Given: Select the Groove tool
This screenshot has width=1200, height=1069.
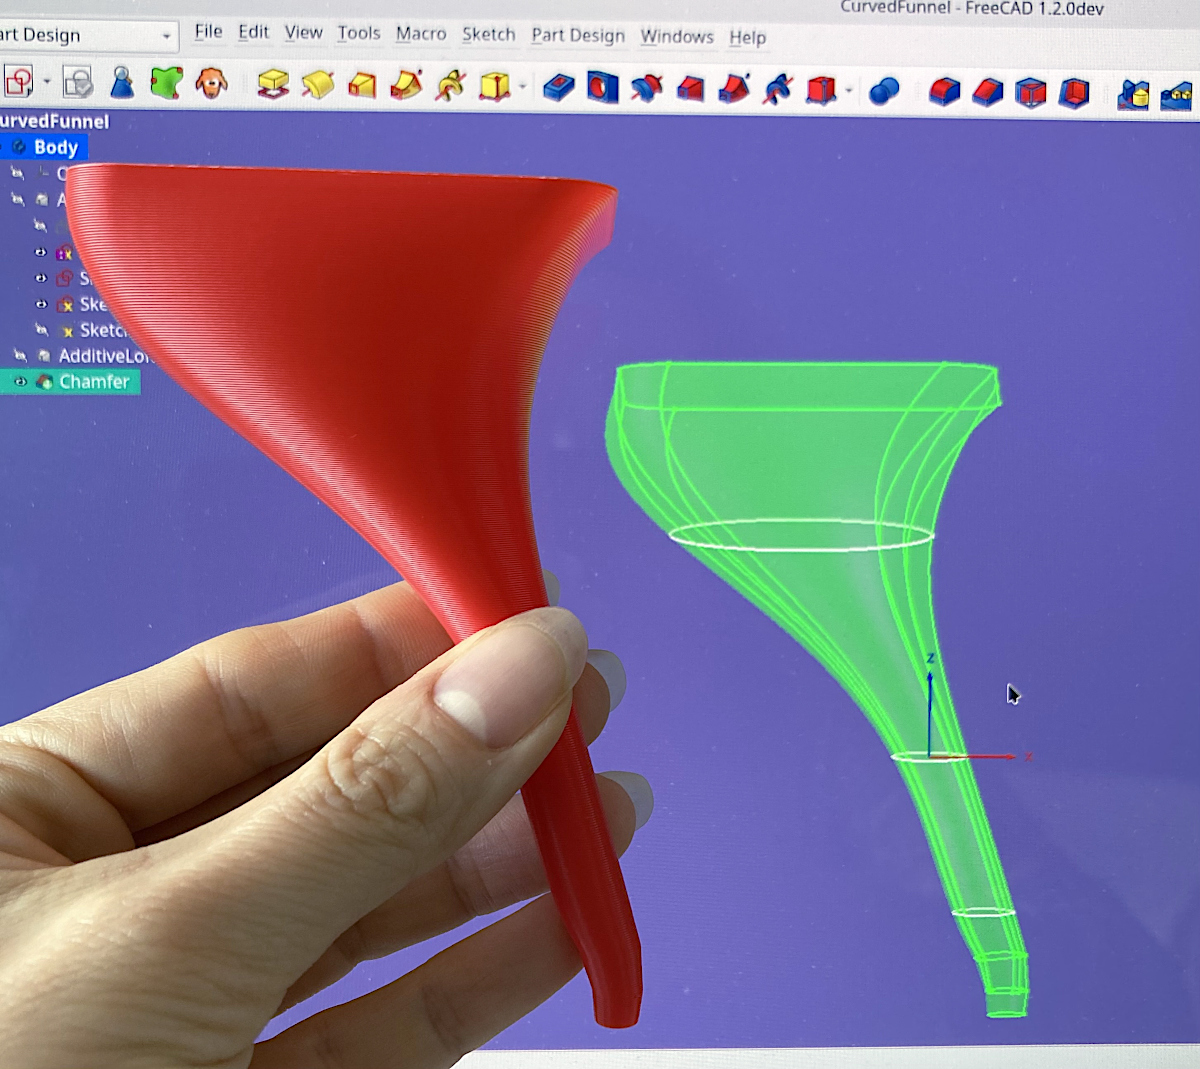Looking at the screenshot, I should point(646,89).
